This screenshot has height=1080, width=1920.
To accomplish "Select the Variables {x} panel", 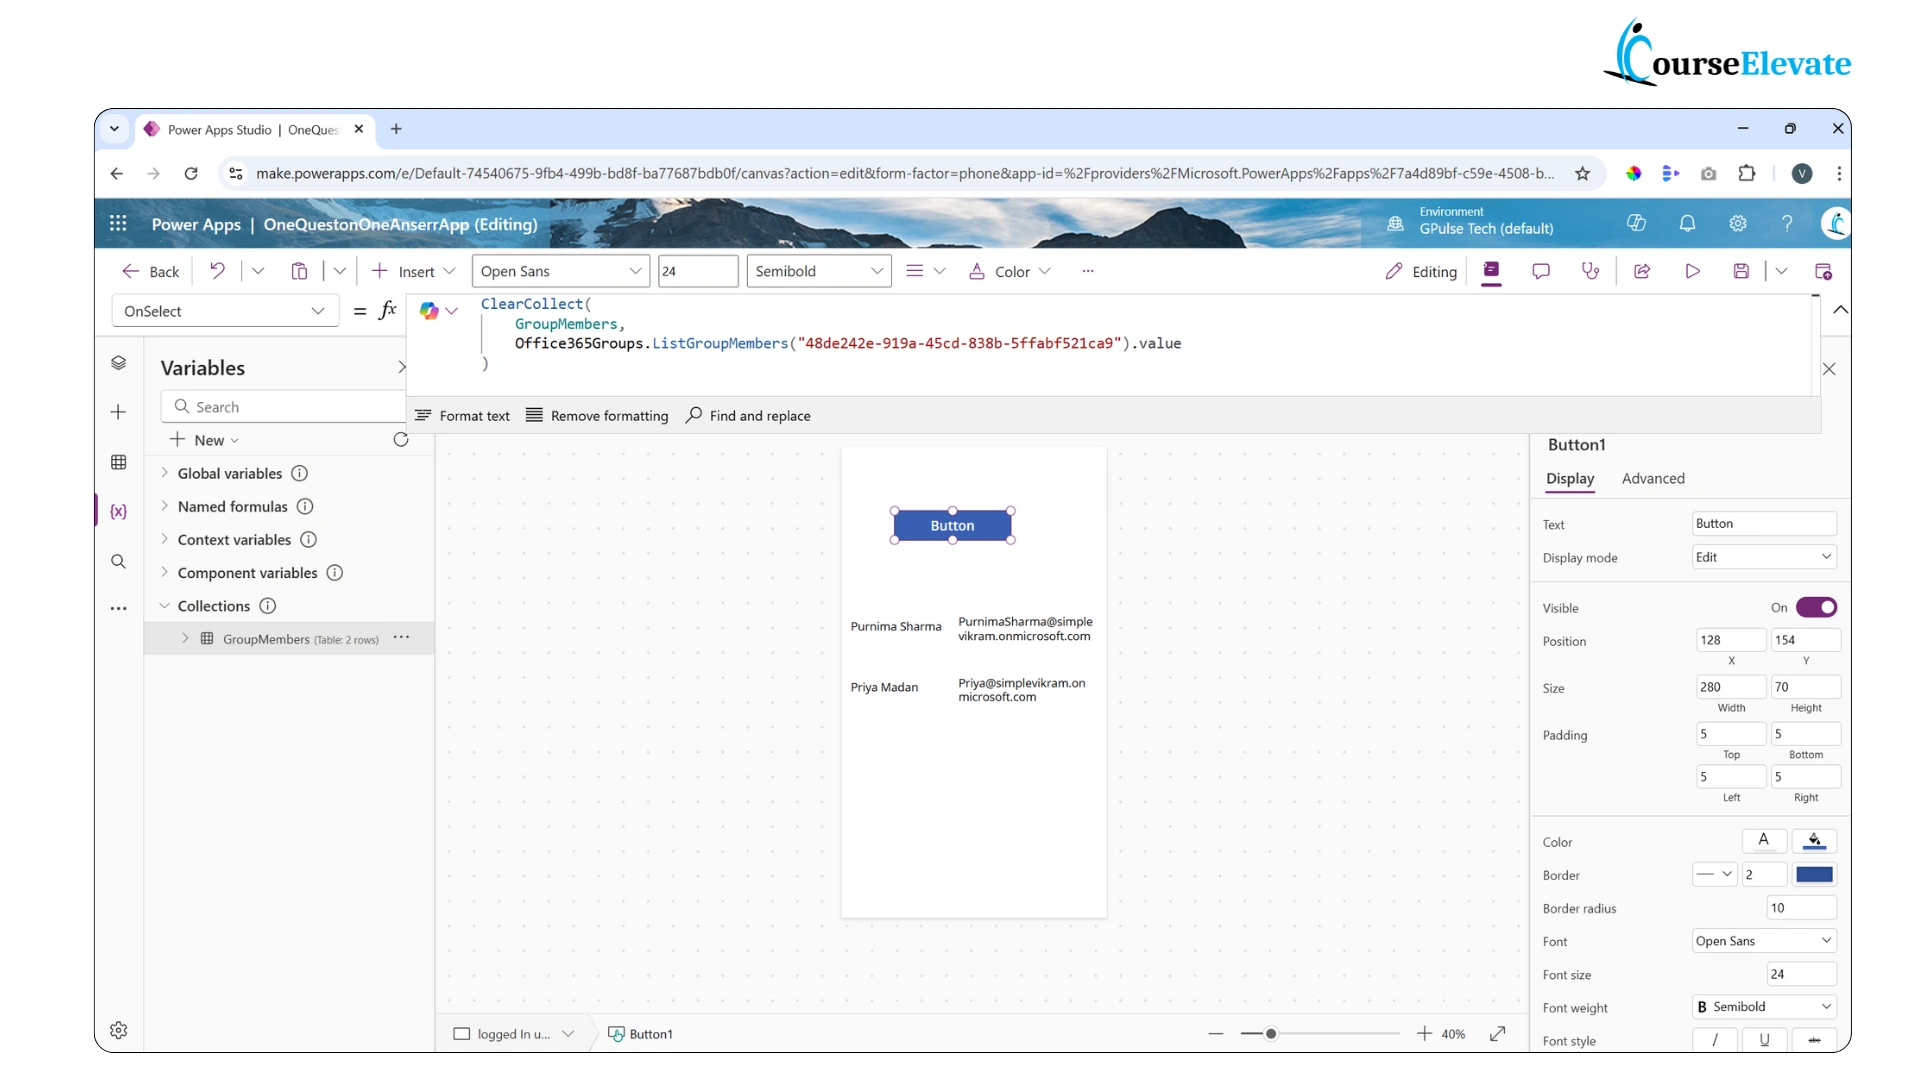I will point(119,511).
